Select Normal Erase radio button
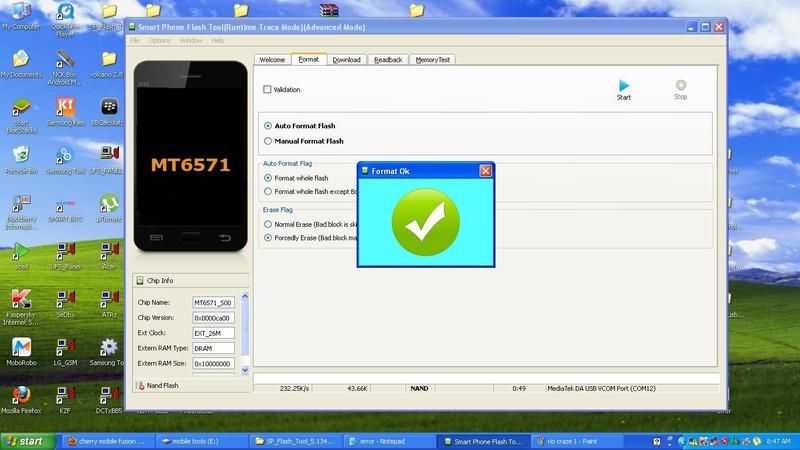 click(x=268, y=224)
